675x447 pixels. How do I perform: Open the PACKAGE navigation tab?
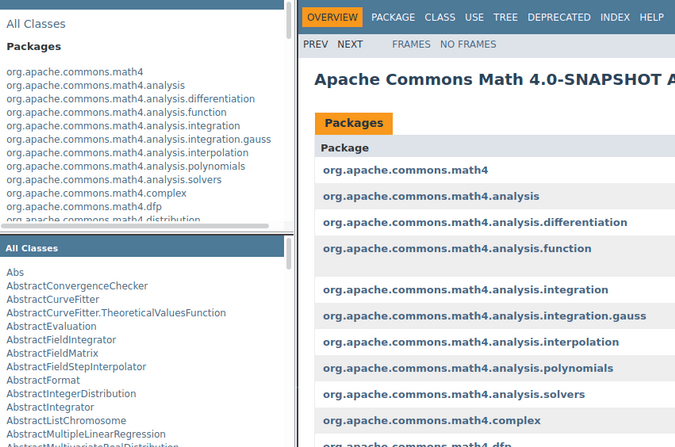click(x=392, y=18)
